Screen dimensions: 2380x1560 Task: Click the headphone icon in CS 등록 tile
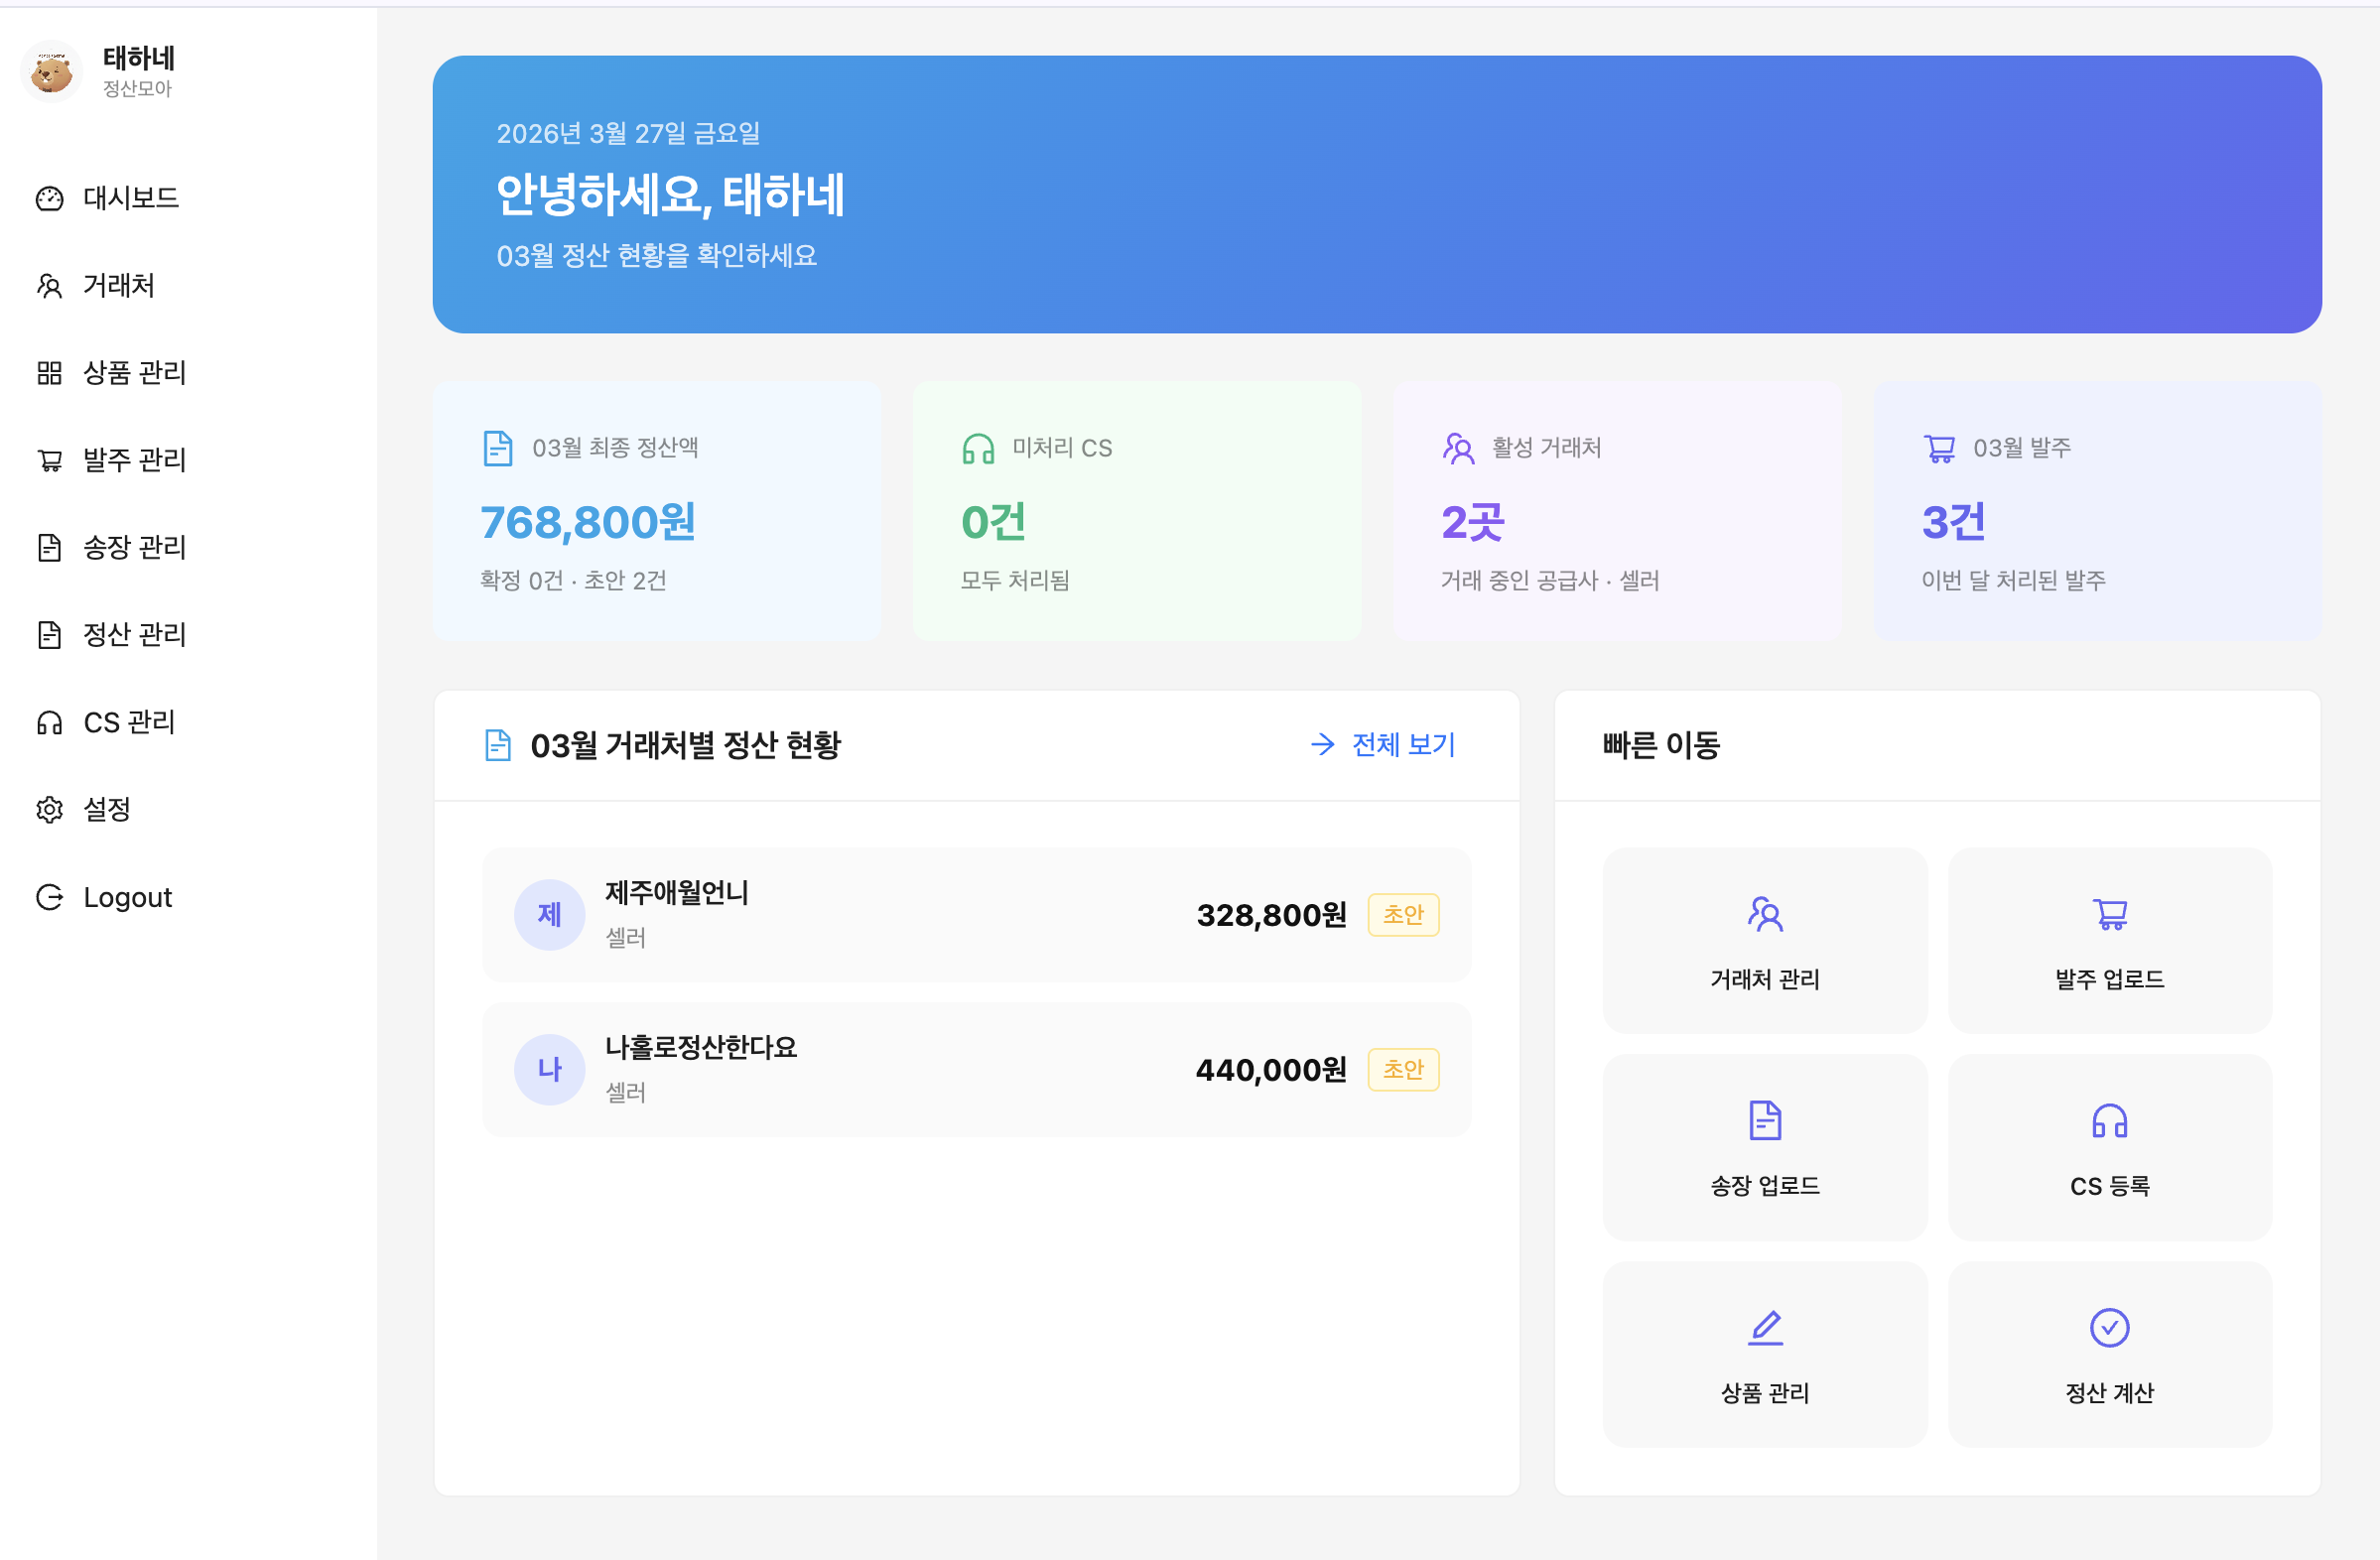click(2110, 1121)
